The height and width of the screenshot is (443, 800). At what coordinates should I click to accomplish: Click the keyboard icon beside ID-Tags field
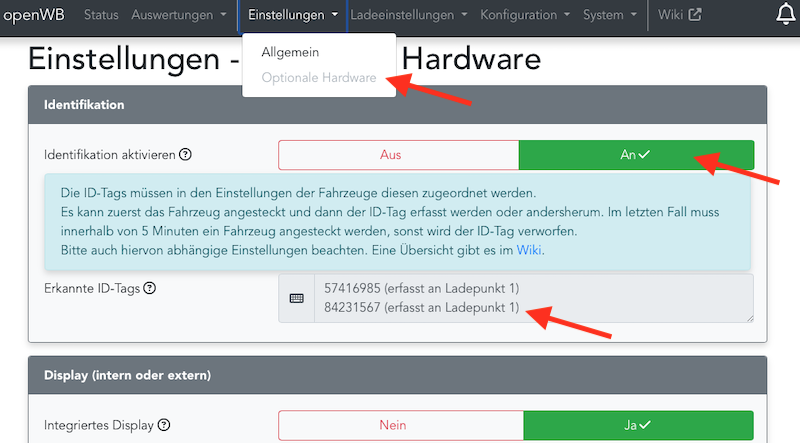tap(296, 298)
